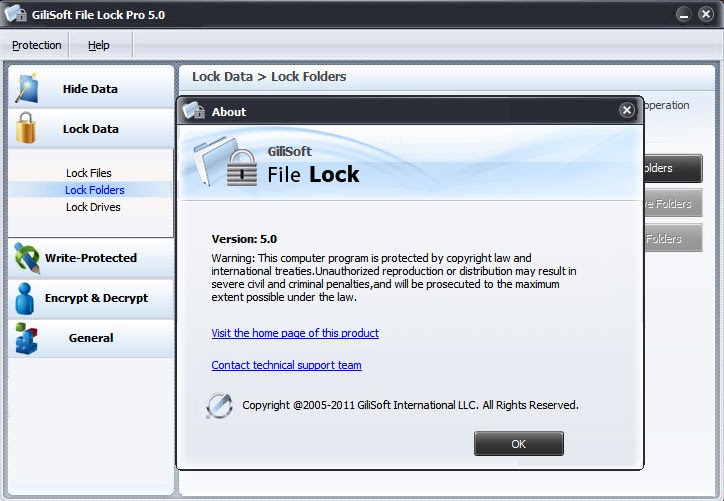Select the Encrypt & Decrypt section
Viewport: 724px width, 501px height.
(x=90, y=298)
